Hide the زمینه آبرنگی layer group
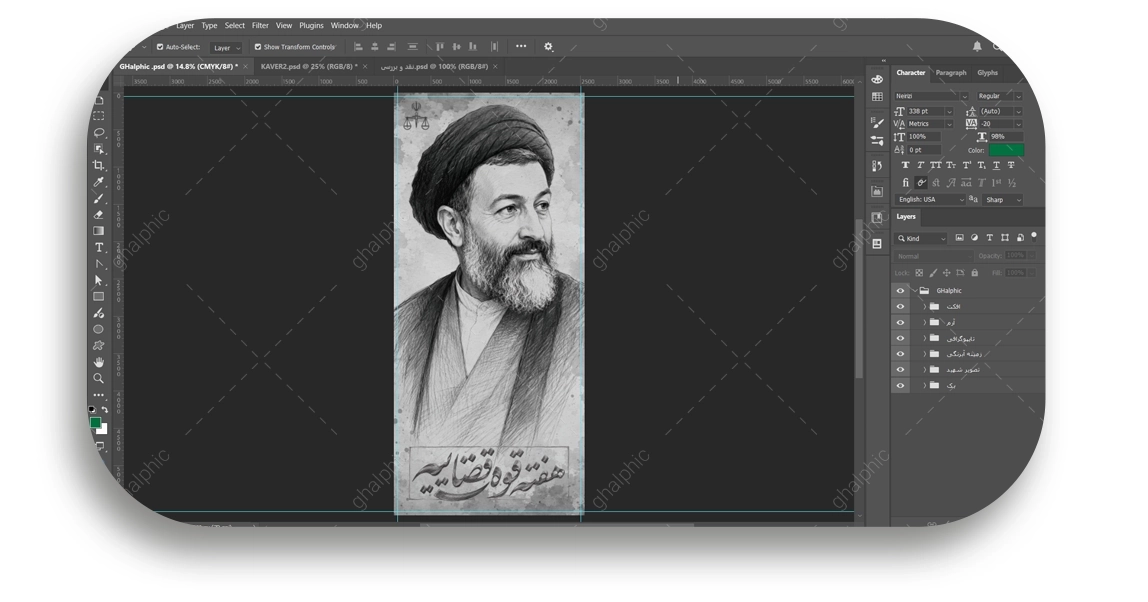Screen dimensions: 1148x602 click(901, 354)
